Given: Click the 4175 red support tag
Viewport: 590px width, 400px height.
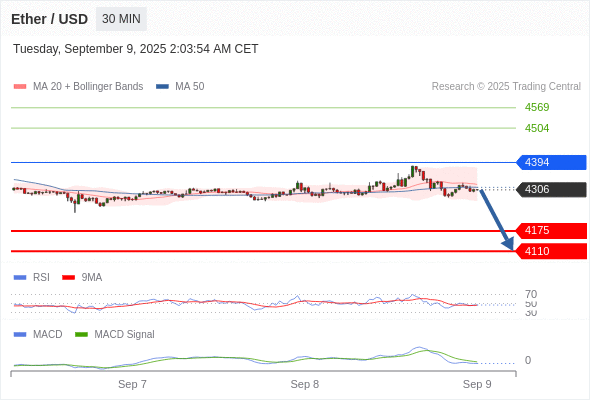Looking at the screenshot, I should coord(551,231).
